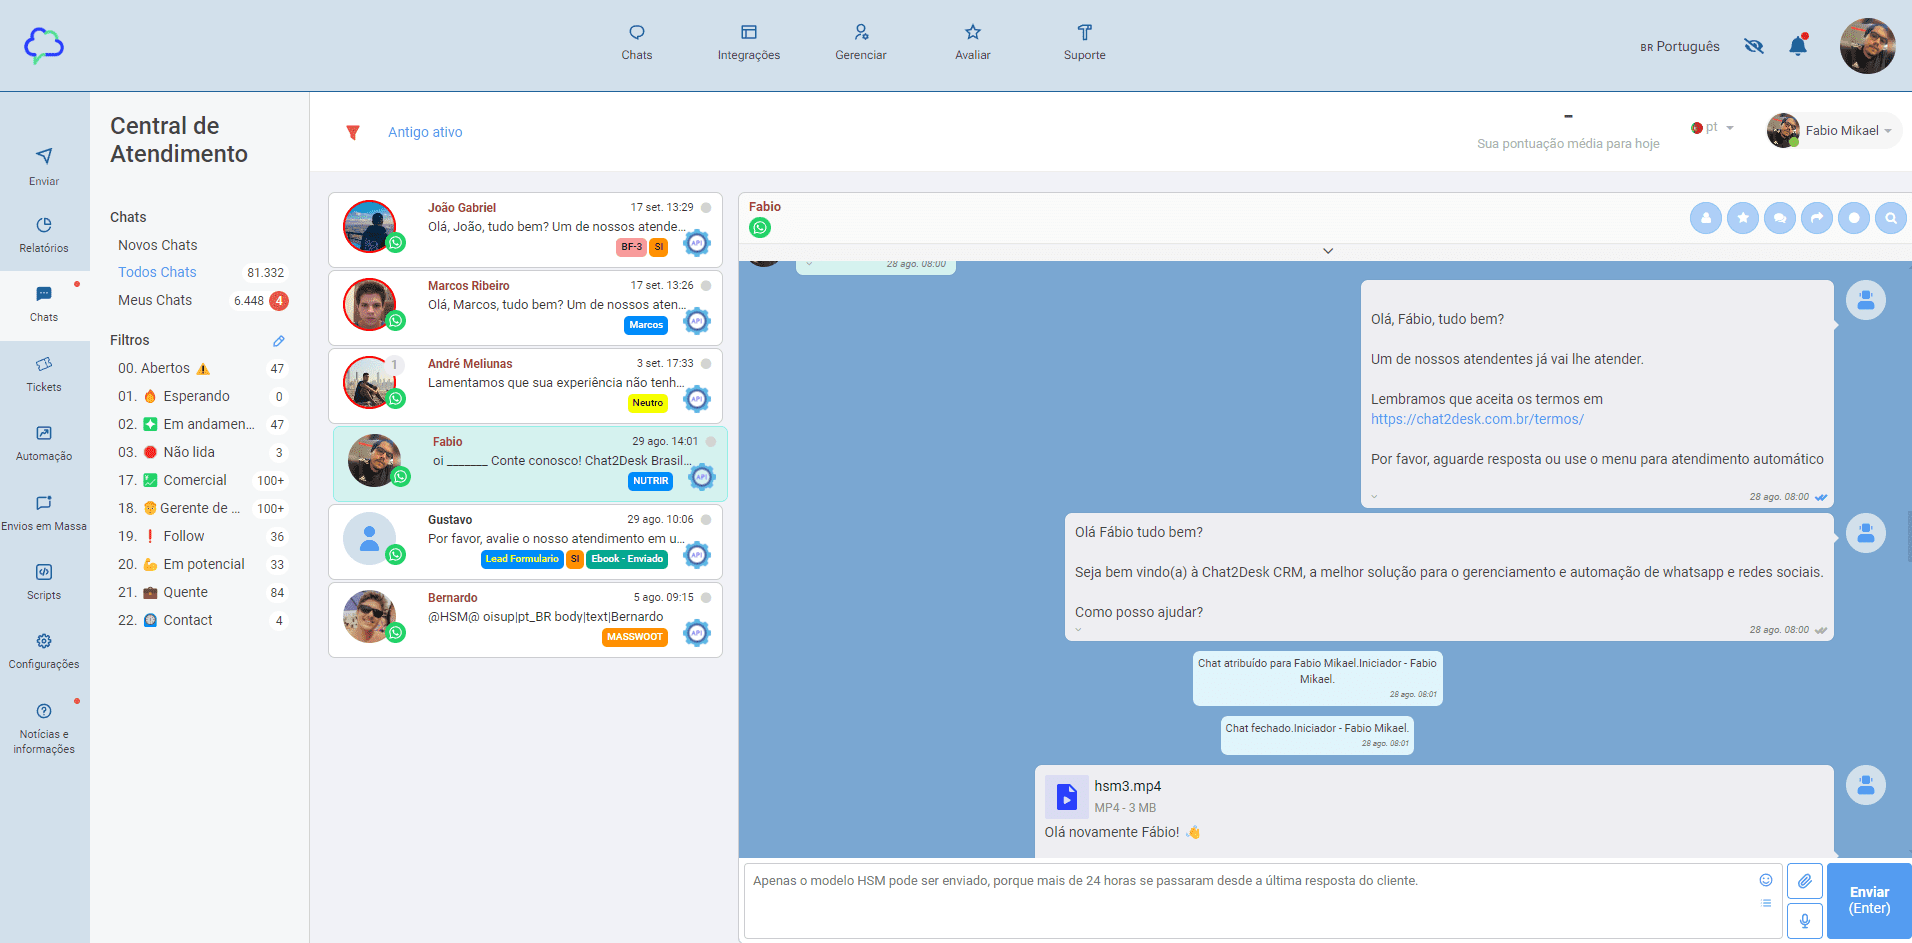Toggle the crossed-eye visibility icon

pyautogui.click(x=1754, y=46)
